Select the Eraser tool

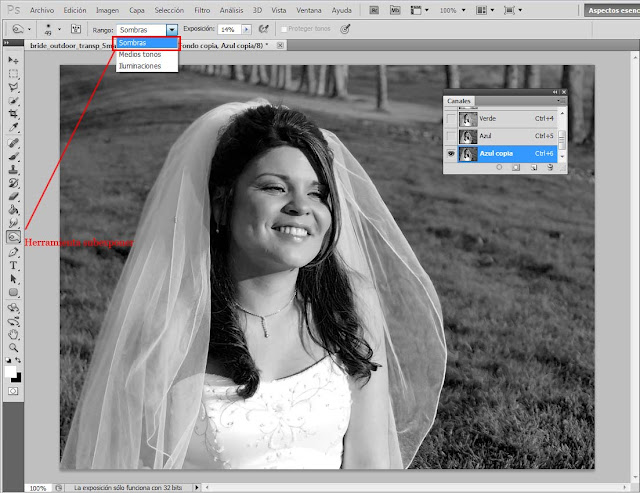coord(13,197)
